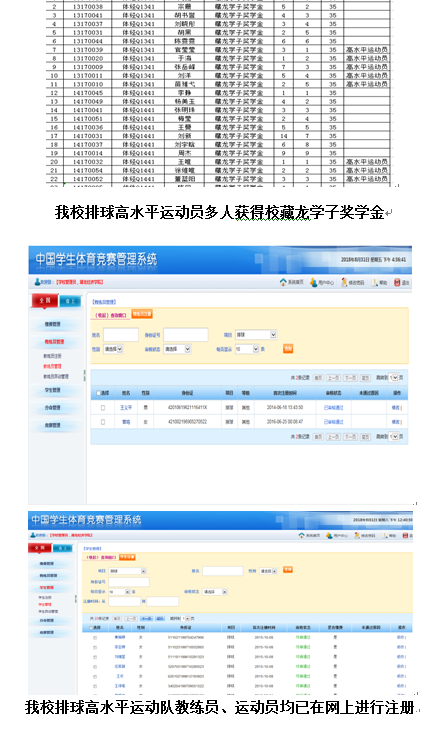Image resolution: width=443 pixels, height=729 pixels.
Task: Open 用户中心 icon on coach management page
Action: [x=314, y=282]
